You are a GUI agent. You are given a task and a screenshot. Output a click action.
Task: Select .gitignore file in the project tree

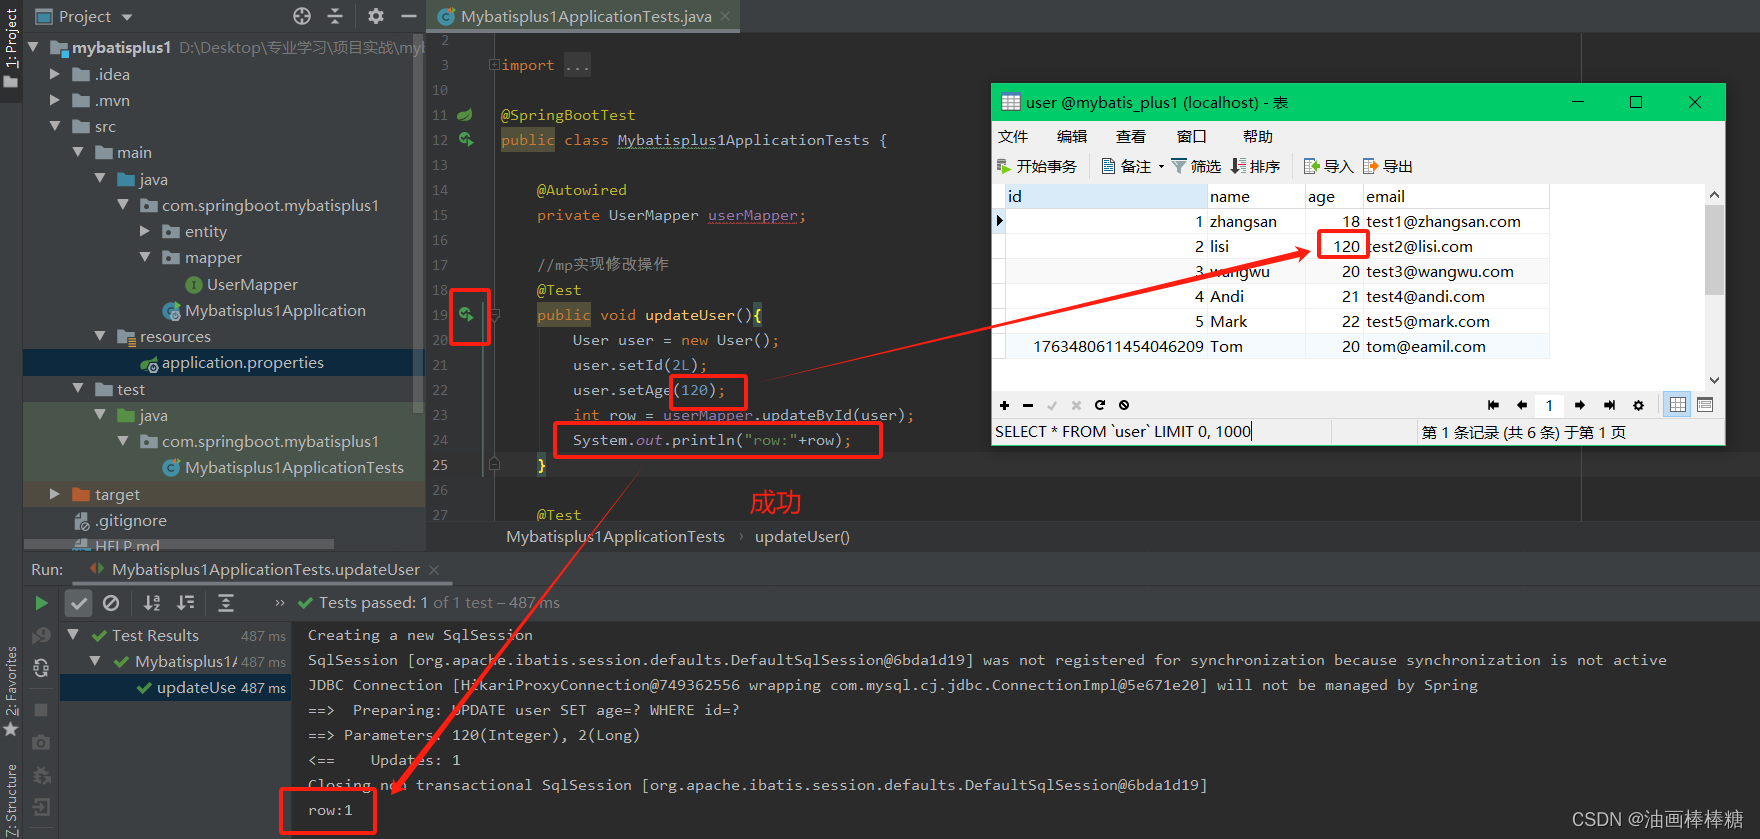tap(130, 521)
